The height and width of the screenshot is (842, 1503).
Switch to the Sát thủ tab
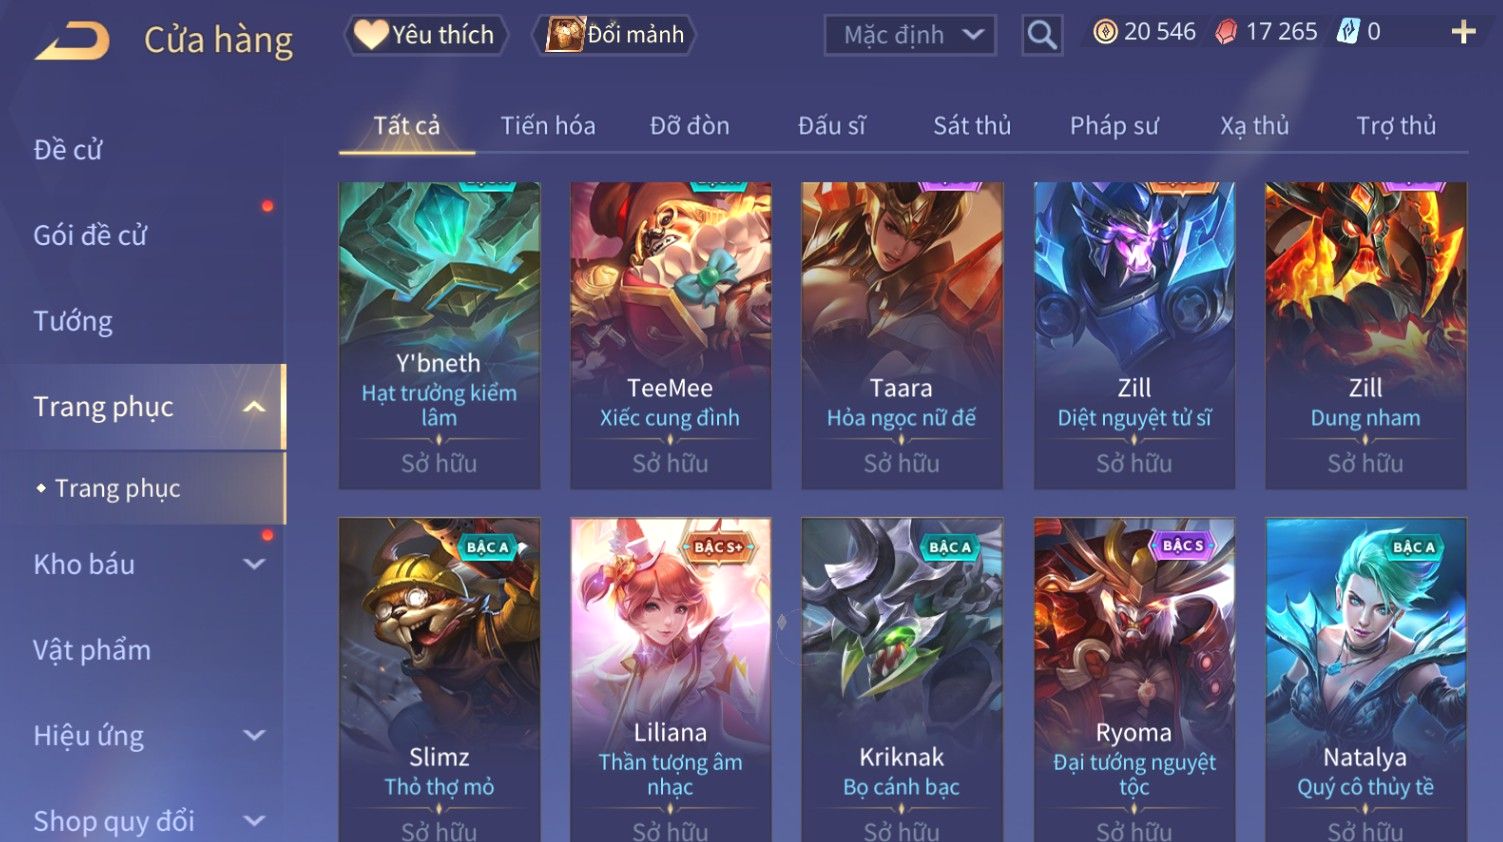(x=972, y=126)
